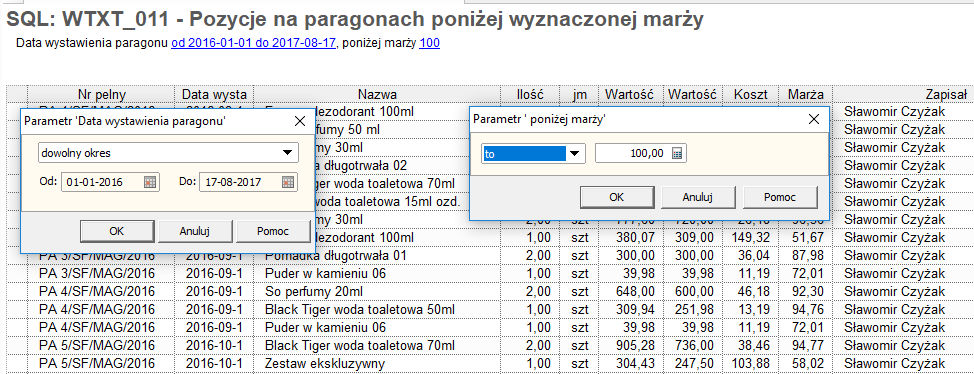Select the value 380,07
Viewport: 974px width, 374px height.
(630, 237)
